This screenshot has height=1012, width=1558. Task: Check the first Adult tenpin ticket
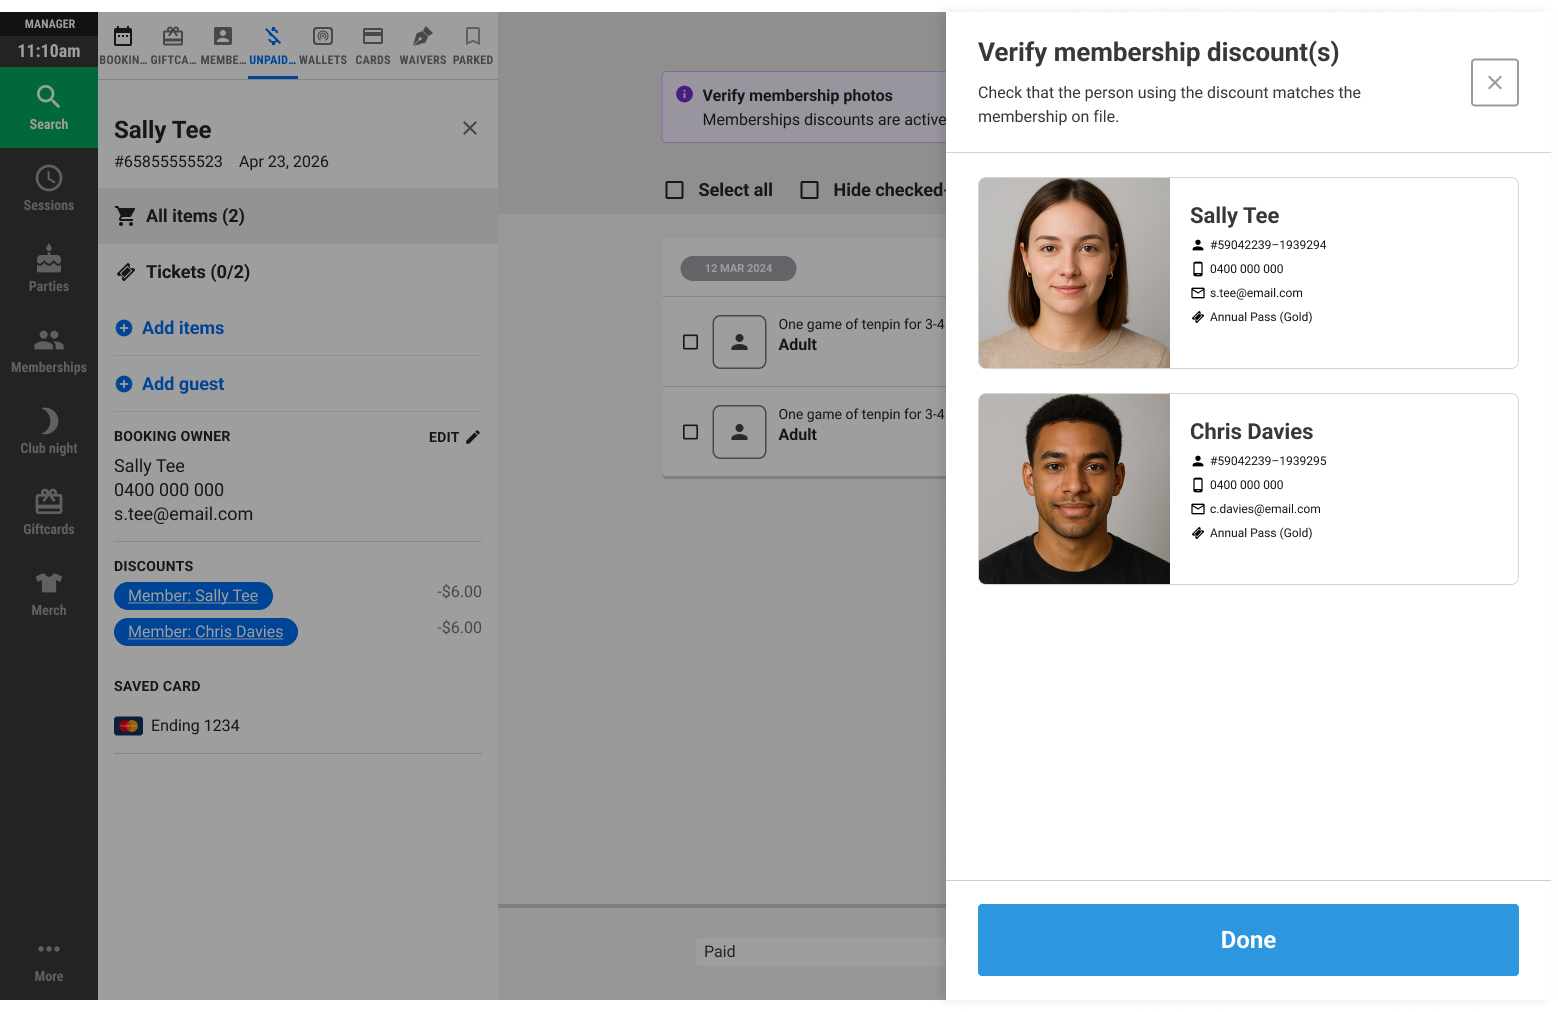pos(690,342)
